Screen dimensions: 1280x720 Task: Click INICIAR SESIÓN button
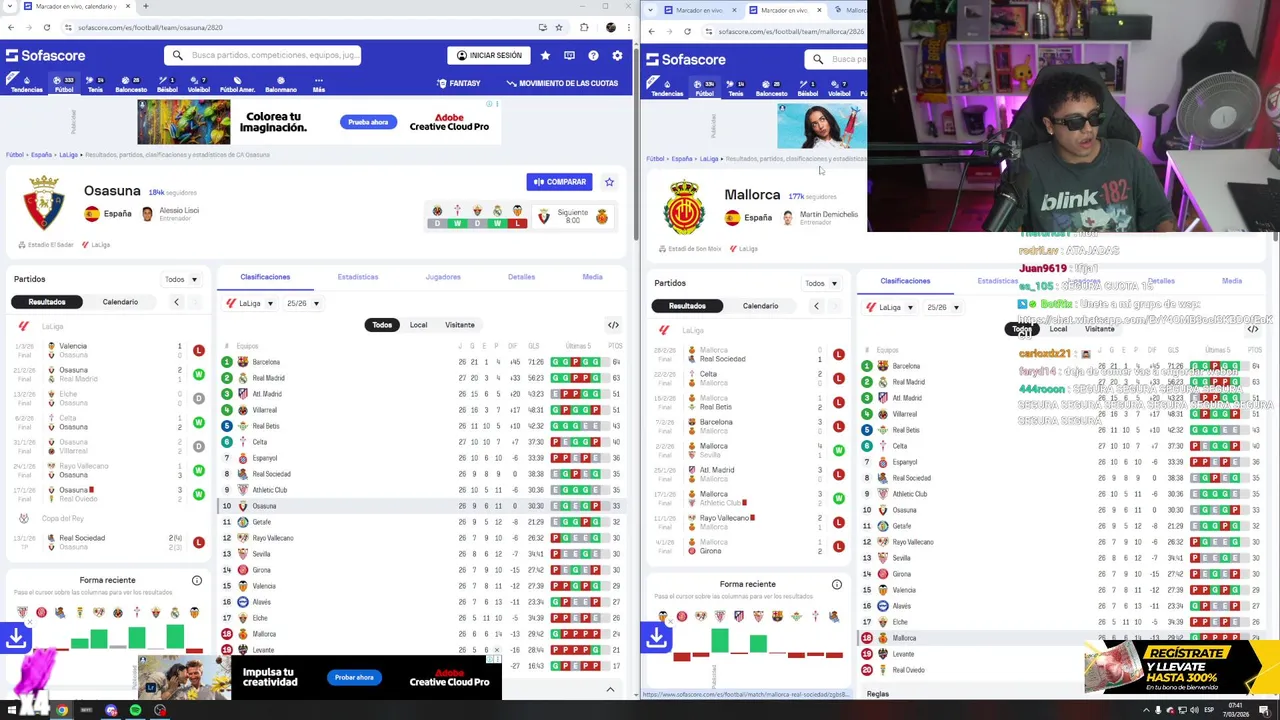click(489, 56)
